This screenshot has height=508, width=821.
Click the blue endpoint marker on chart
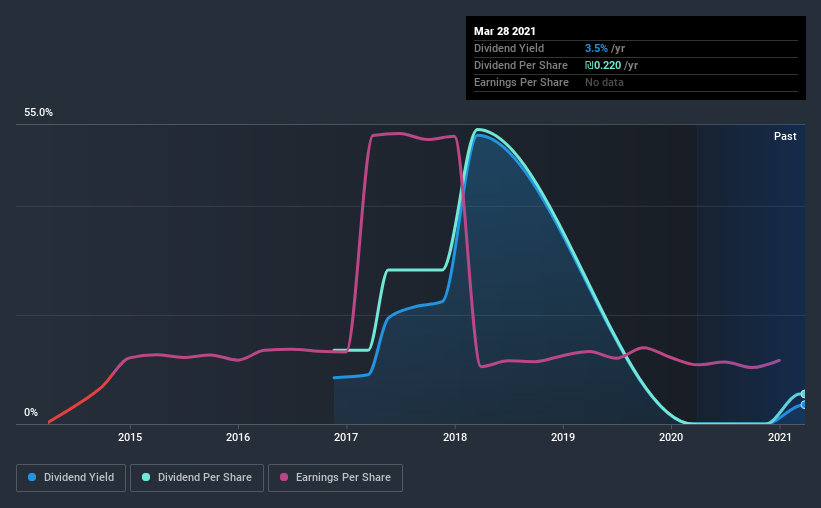[x=803, y=405]
